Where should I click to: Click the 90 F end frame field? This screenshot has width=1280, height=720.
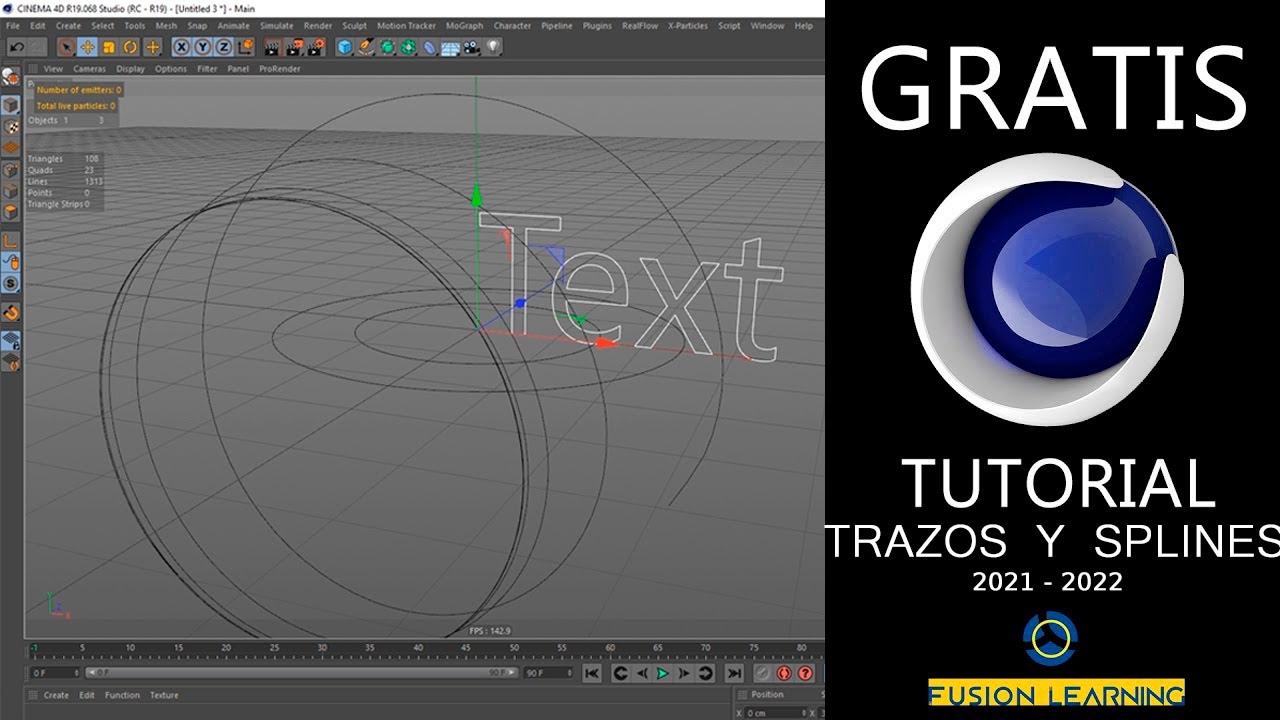[x=546, y=673]
